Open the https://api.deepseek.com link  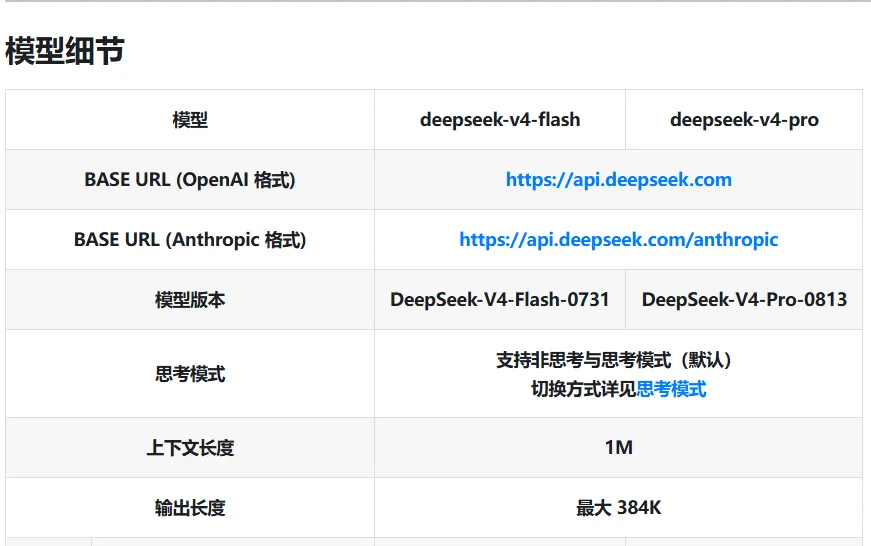[x=618, y=180]
